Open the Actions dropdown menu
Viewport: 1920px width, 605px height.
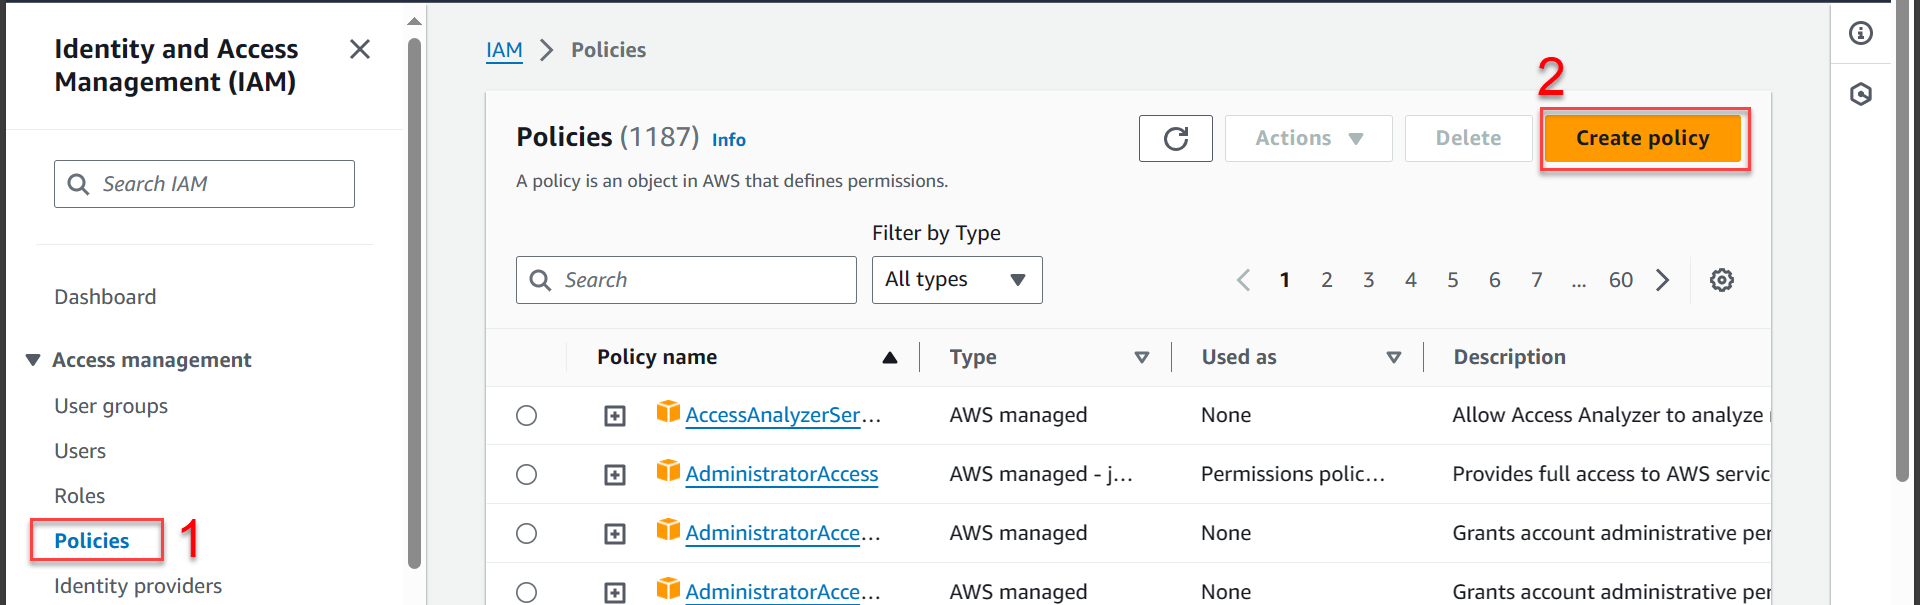coord(1308,138)
